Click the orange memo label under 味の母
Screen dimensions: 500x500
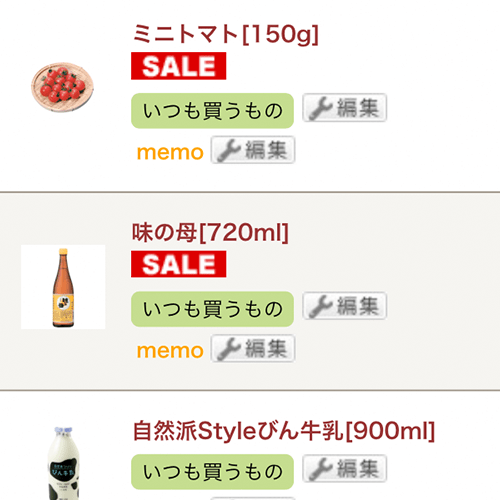[x=170, y=351]
